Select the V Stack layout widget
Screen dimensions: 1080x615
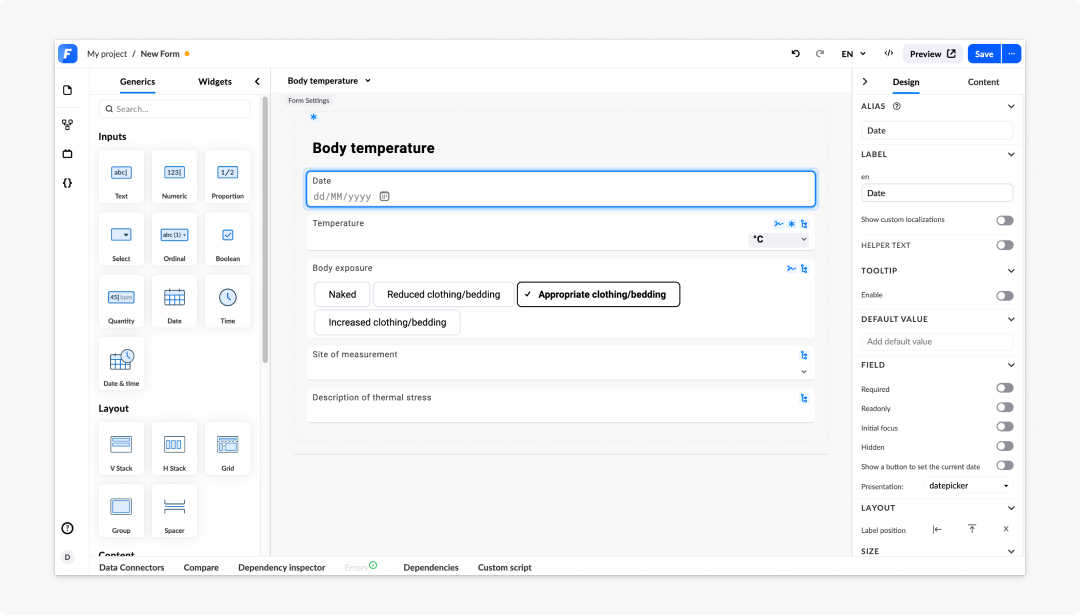[121, 448]
